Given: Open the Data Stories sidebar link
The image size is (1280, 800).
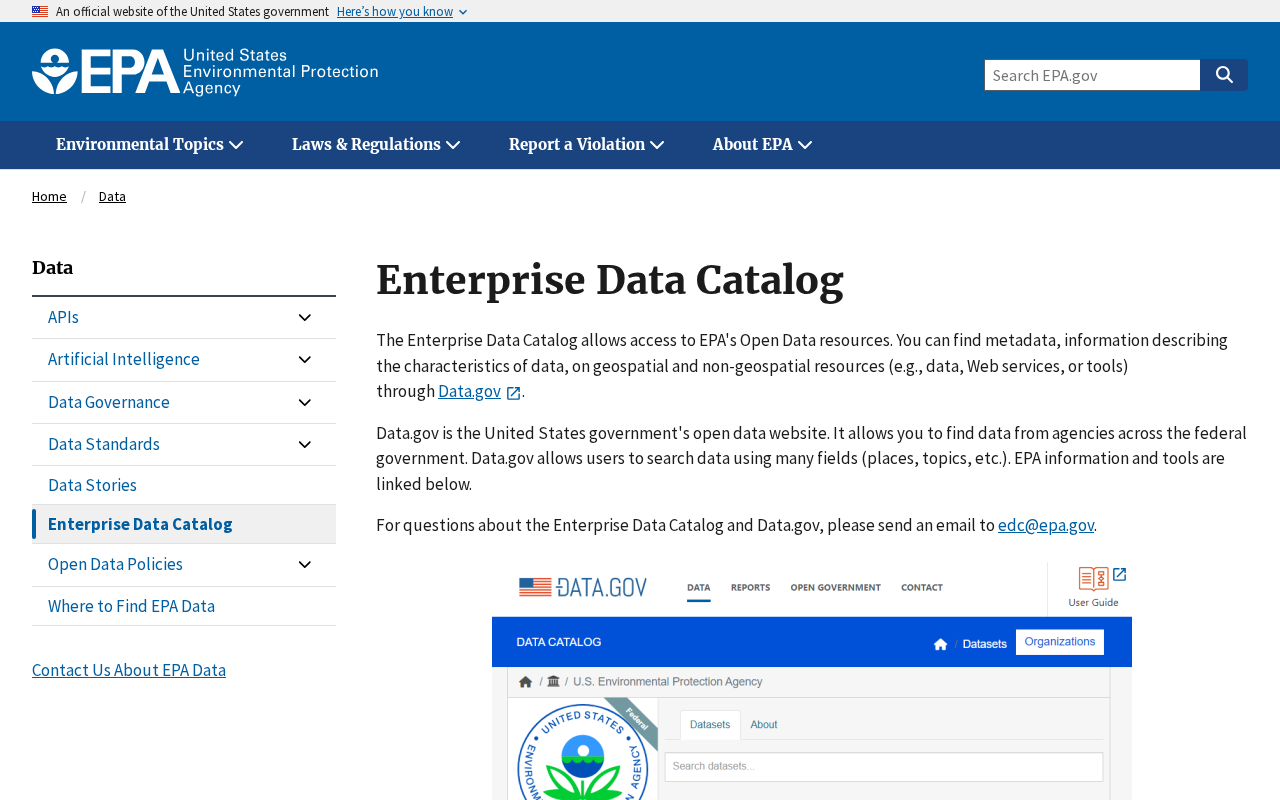Looking at the screenshot, I should (x=92, y=485).
